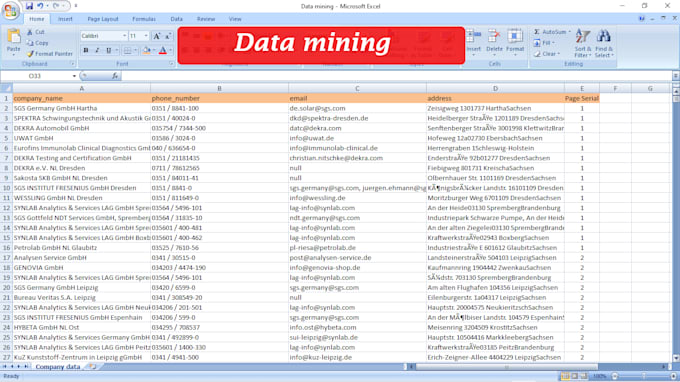The width and height of the screenshot is (680, 382).
Task: Select cell with de.solar@sgs.com
Action: tap(357, 108)
